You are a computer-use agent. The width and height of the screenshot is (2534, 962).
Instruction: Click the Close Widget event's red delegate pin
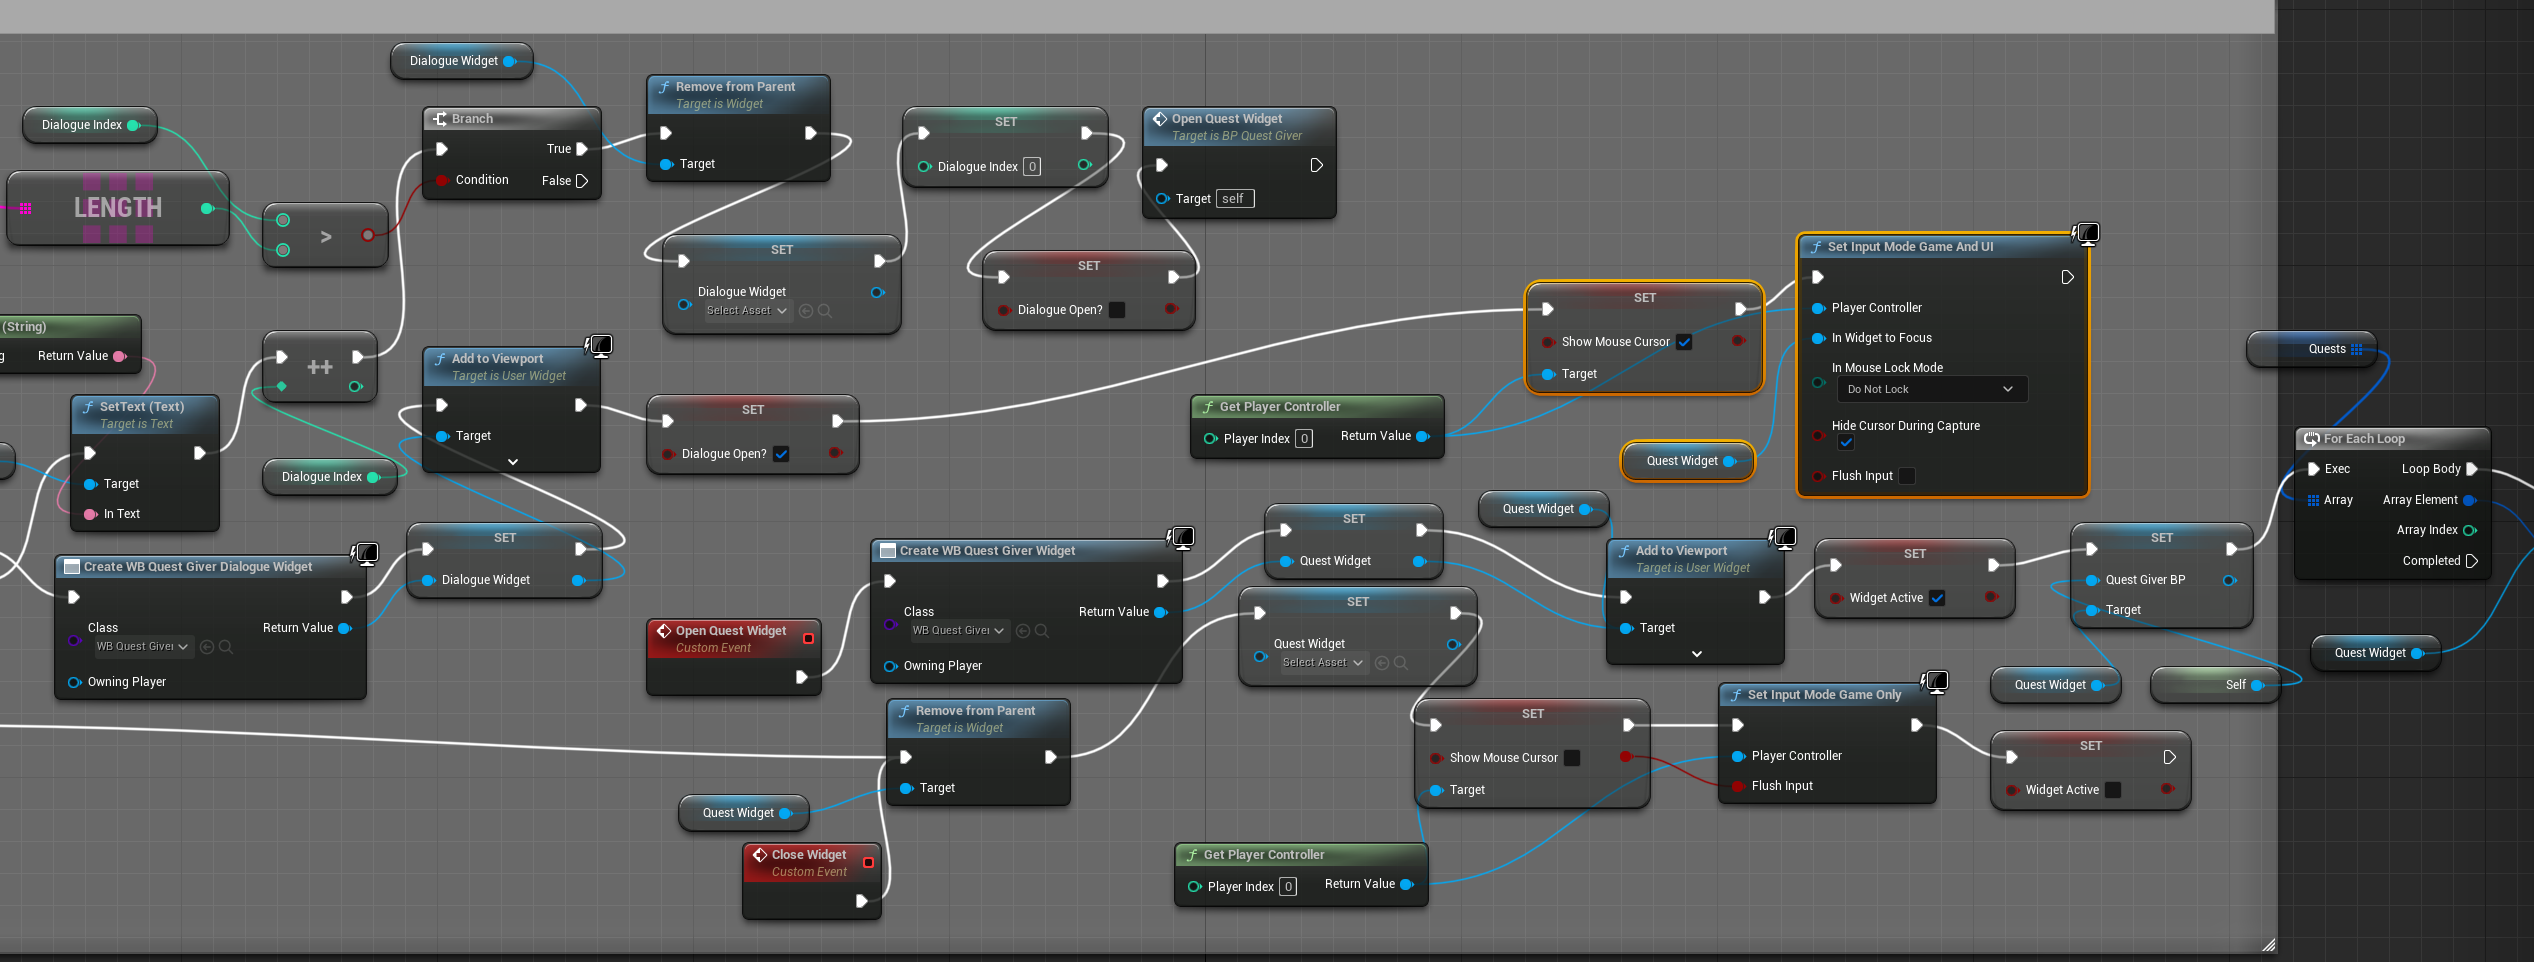(868, 862)
